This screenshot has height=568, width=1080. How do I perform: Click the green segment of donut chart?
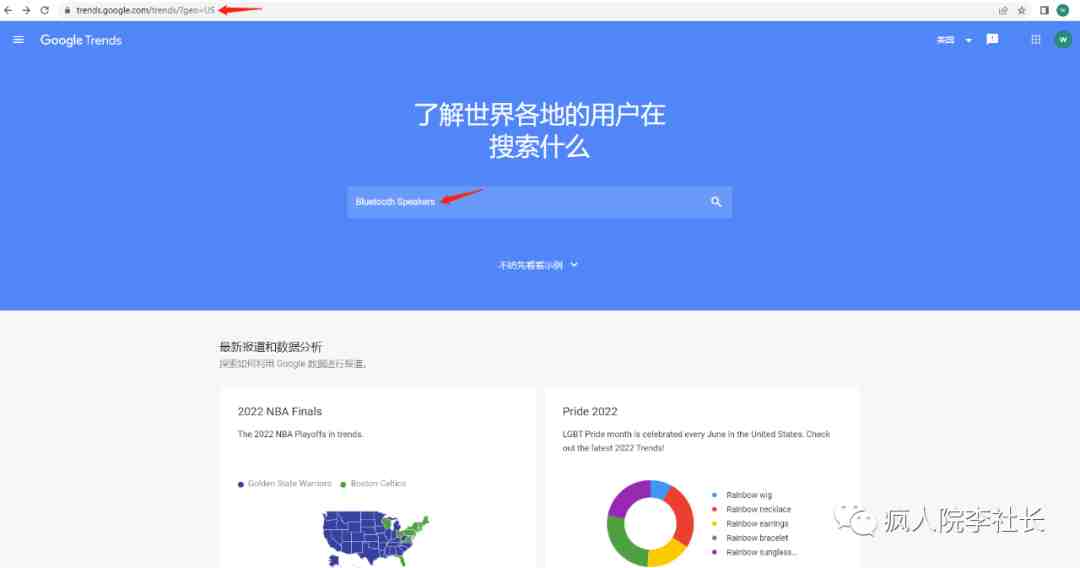click(623, 543)
